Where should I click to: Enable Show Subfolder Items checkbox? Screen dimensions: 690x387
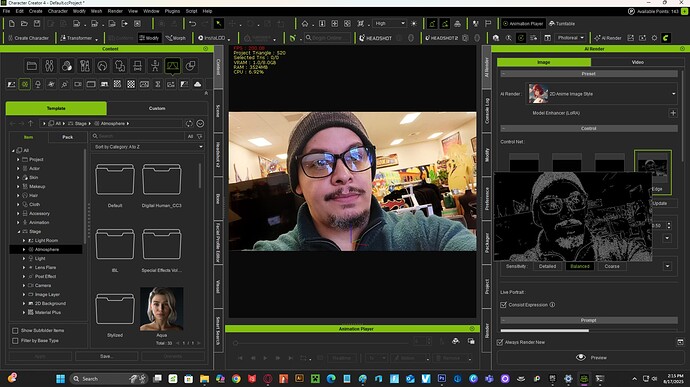pyautogui.click(x=15, y=331)
